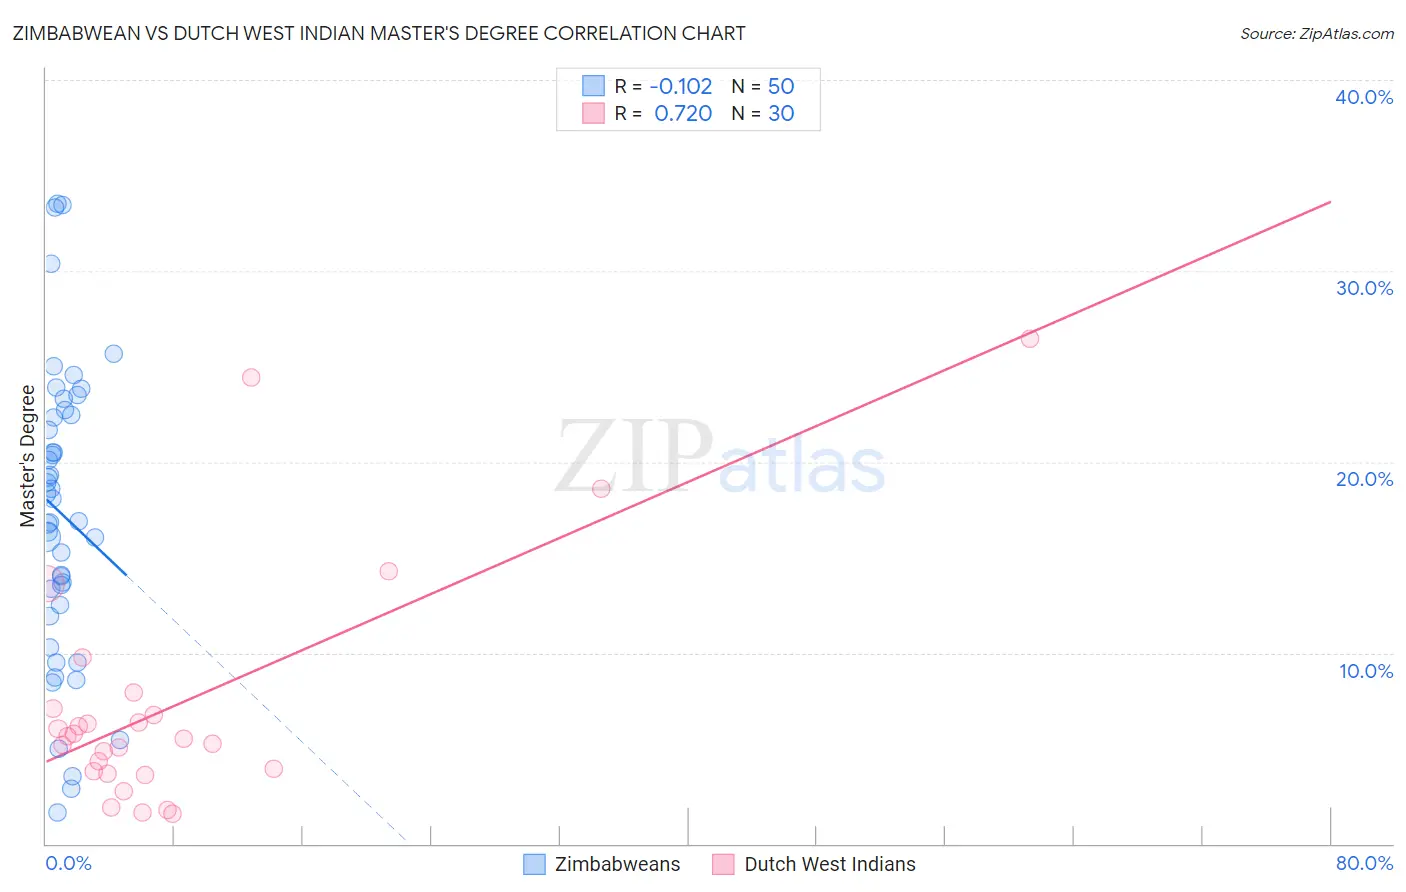Click the chart title text
The width and height of the screenshot is (1406, 892).
[379, 33]
